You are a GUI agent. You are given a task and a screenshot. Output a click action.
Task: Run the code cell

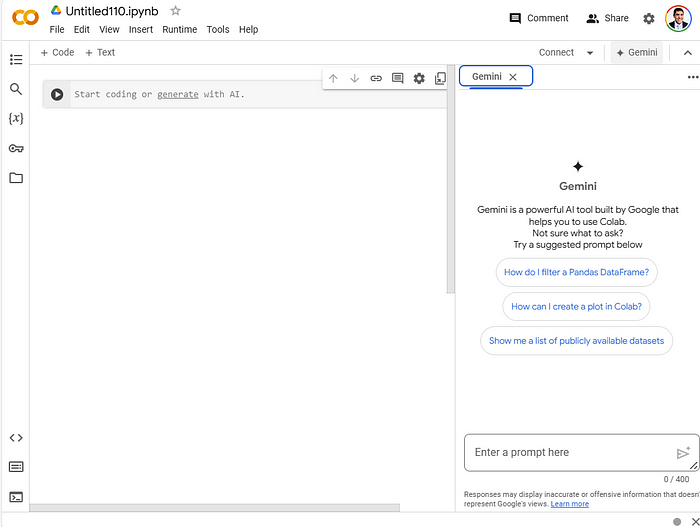click(57, 94)
